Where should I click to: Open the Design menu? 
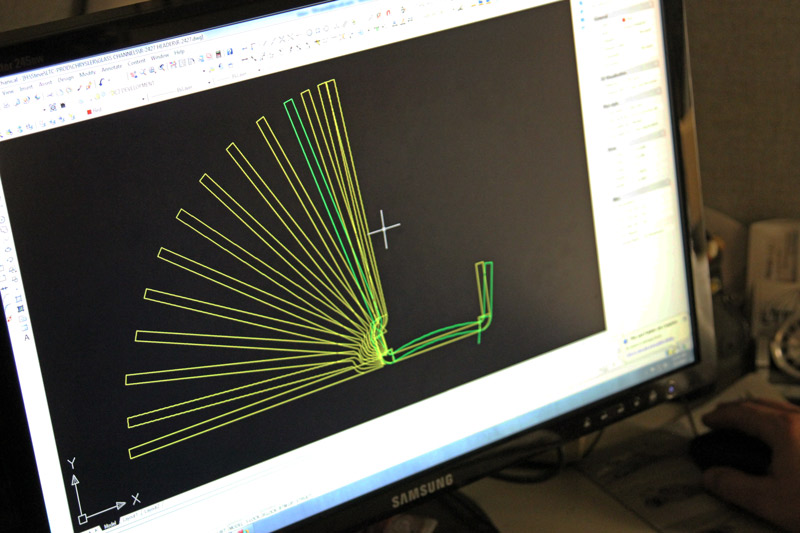click(x=66, y=79)
